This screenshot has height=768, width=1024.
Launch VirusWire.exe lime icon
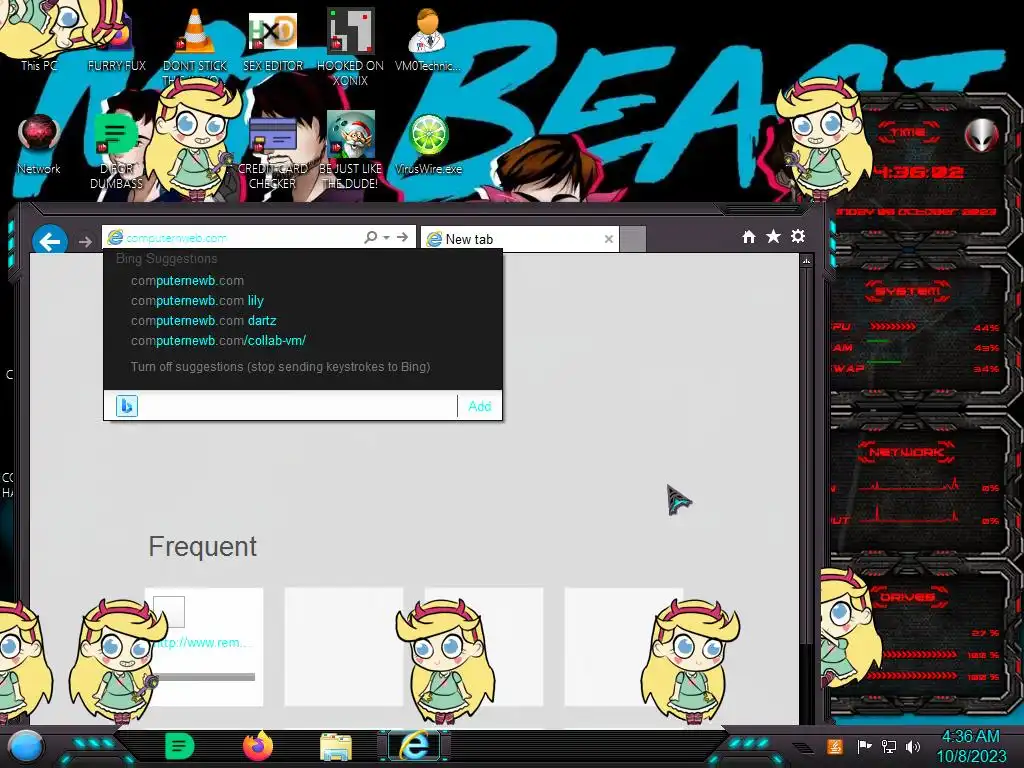click(x=428, y=144)
